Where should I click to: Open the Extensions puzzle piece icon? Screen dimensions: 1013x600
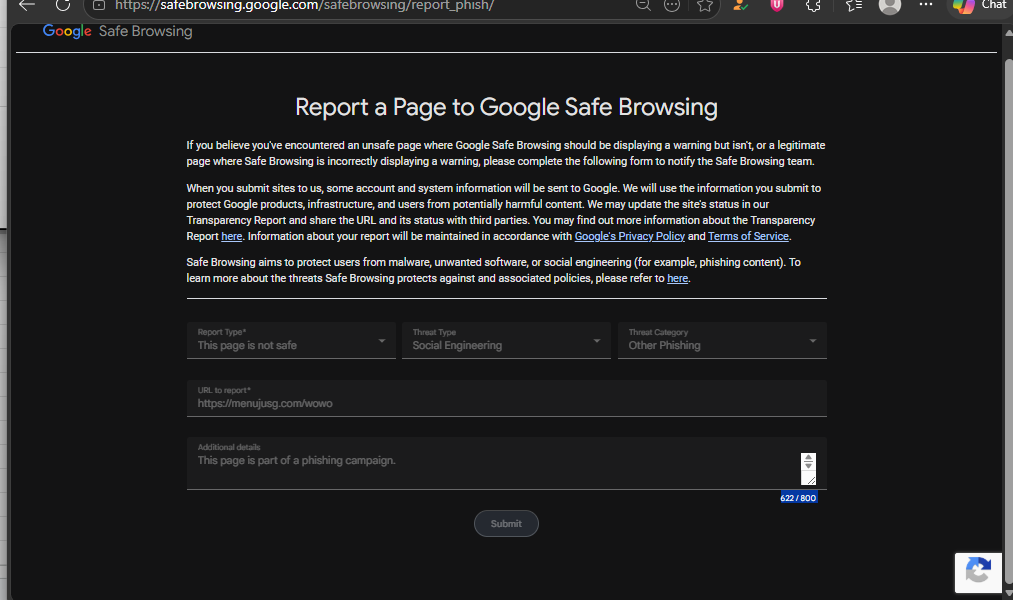click(813, 5)
